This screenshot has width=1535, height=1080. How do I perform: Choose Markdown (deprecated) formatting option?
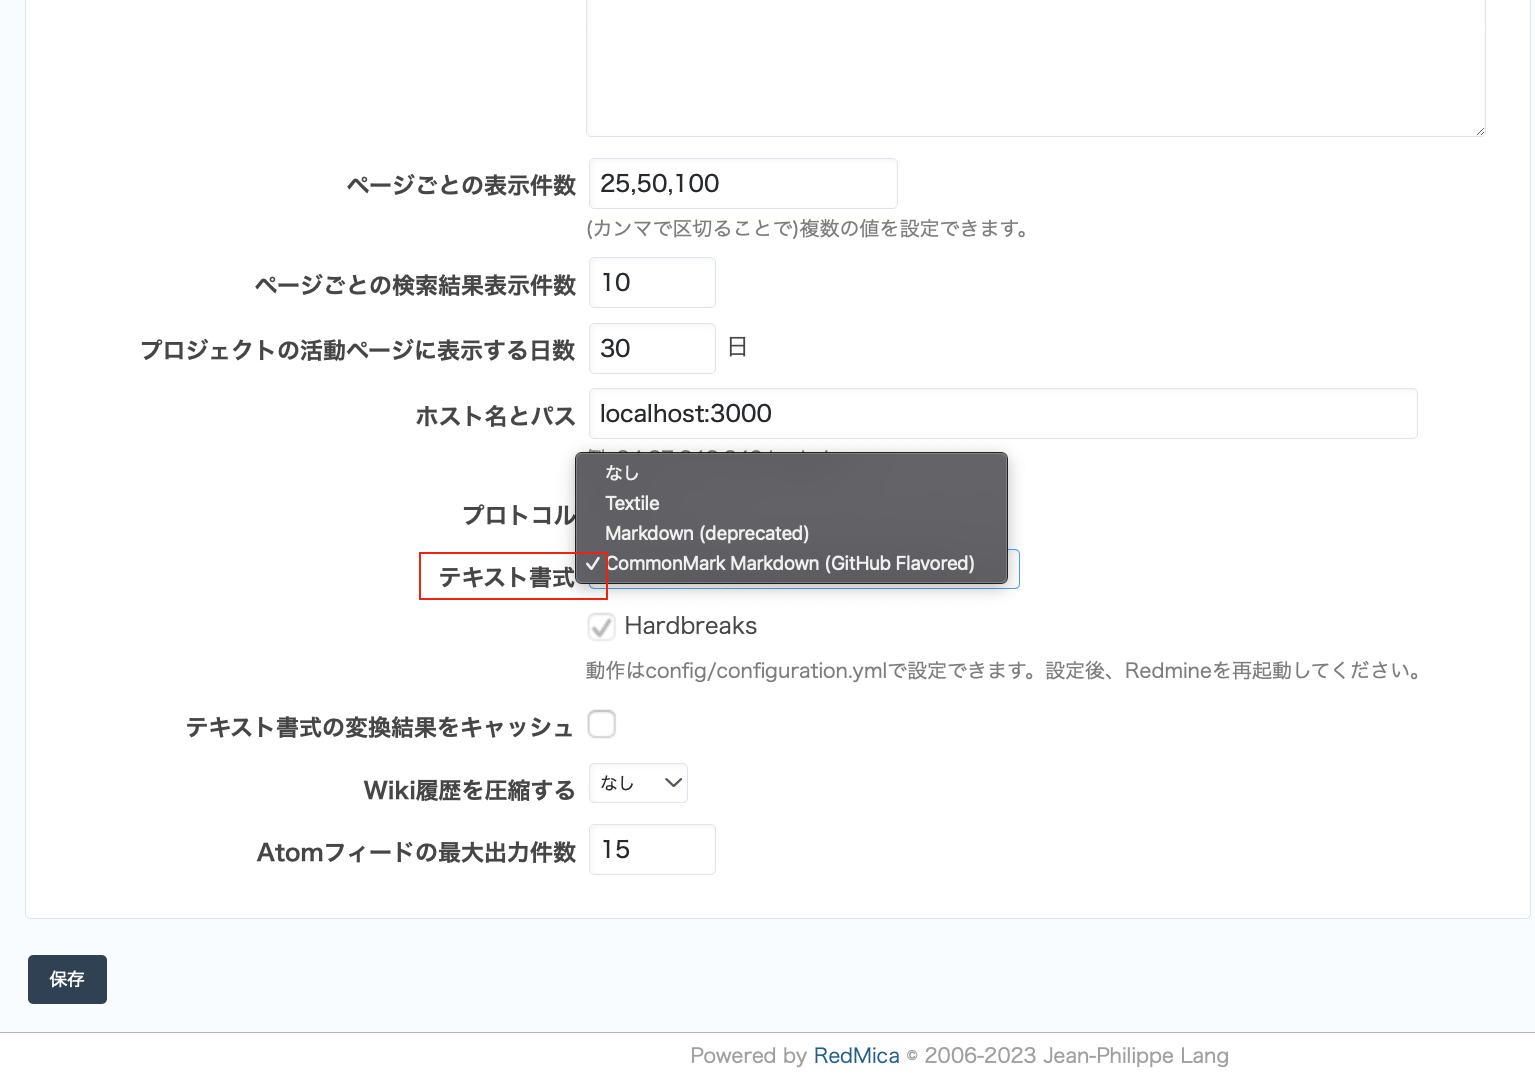(x=706, y=533)
